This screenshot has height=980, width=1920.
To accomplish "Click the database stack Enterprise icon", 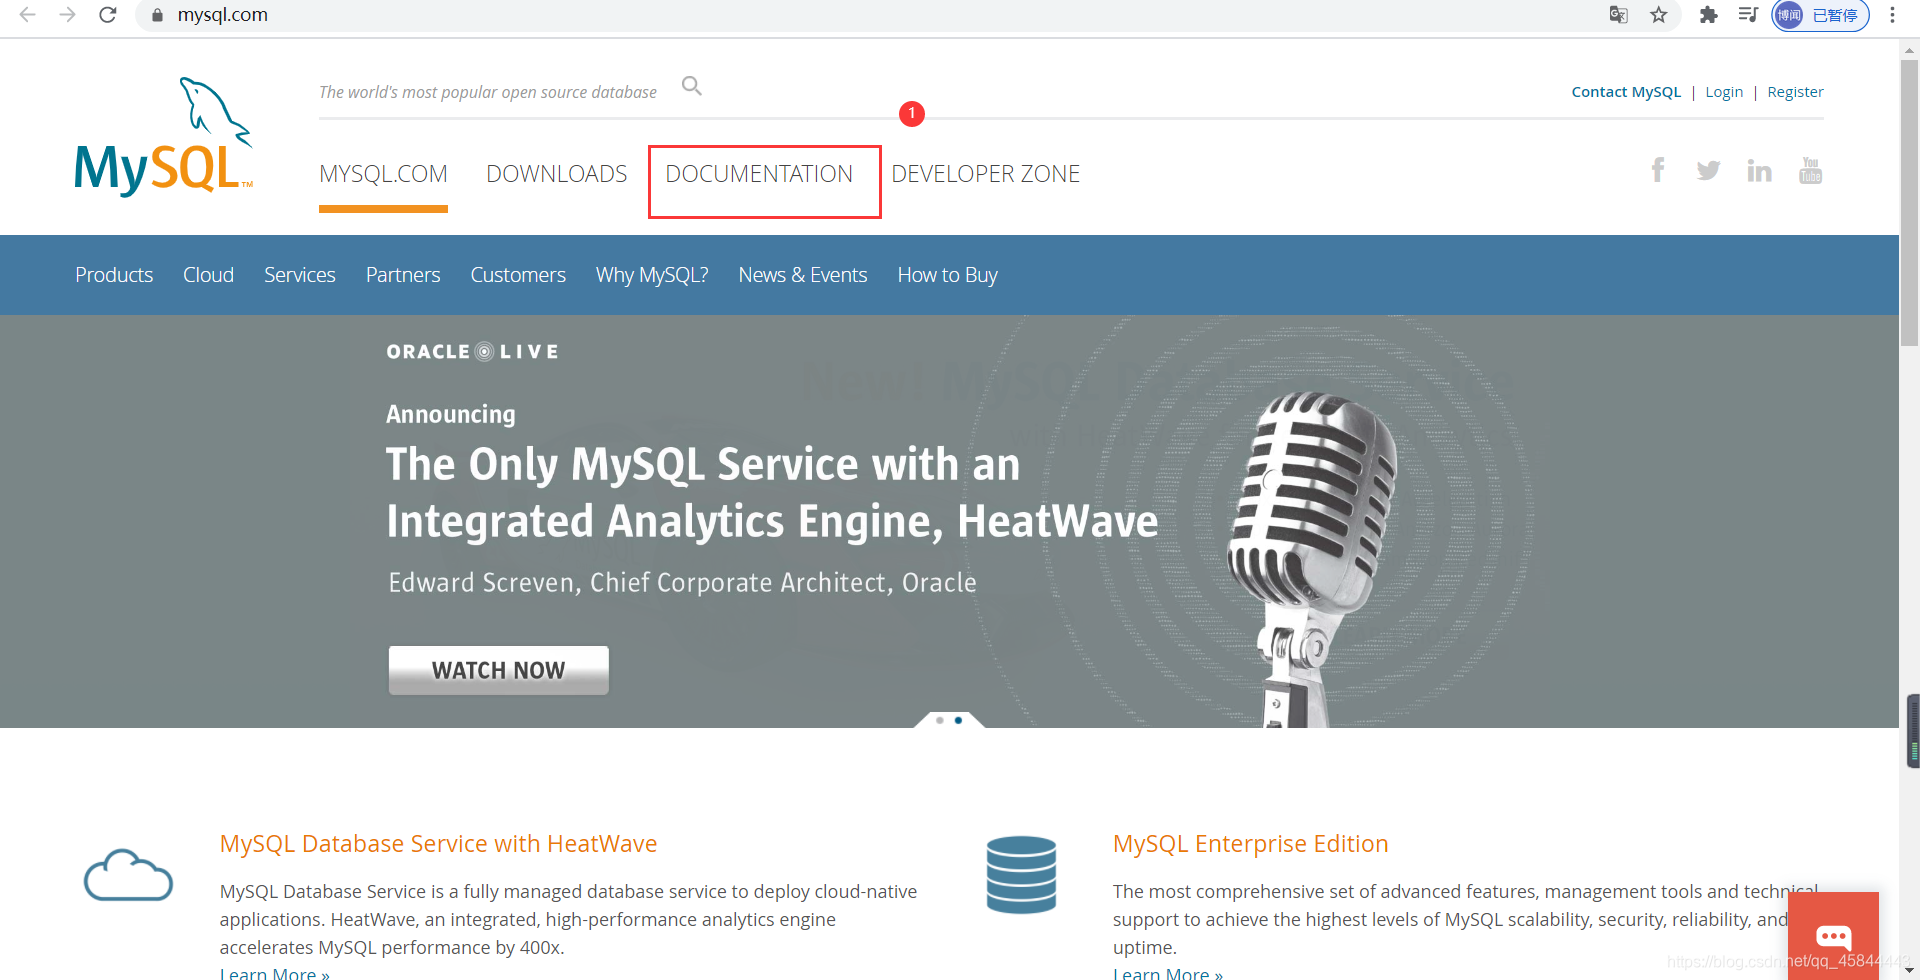I will point(1021,874).
